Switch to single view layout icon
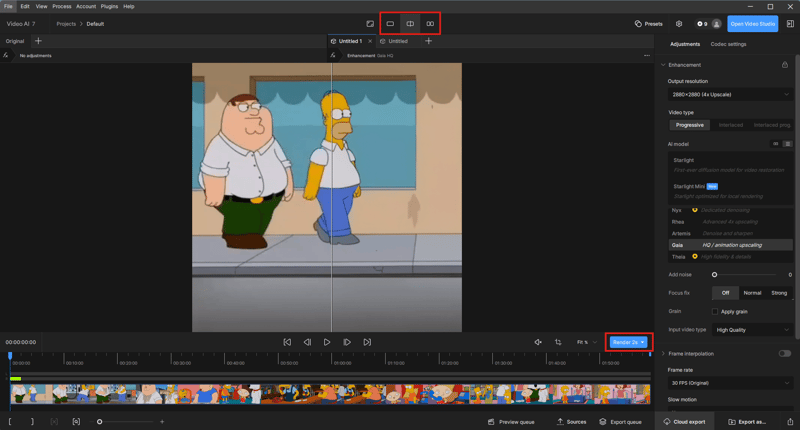Image resolution: width=800 pixels, height=430 pixels. coord(390,23)
